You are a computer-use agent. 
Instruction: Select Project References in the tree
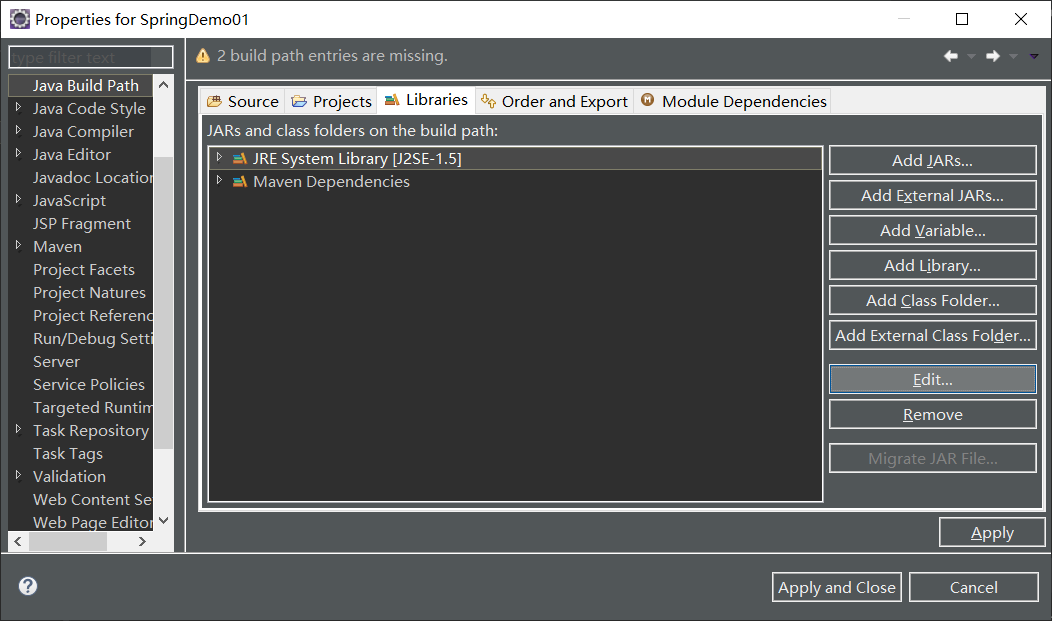pos(93,315)
